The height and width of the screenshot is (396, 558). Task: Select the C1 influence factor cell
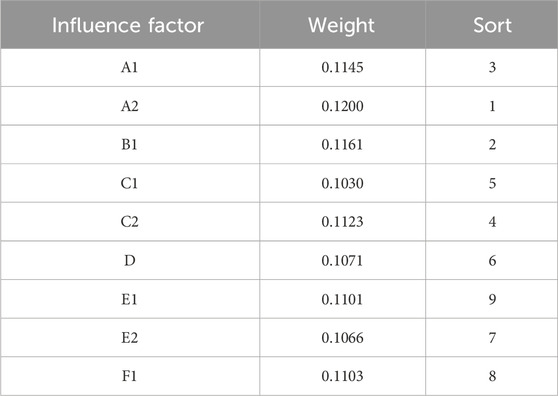(130, 183)
